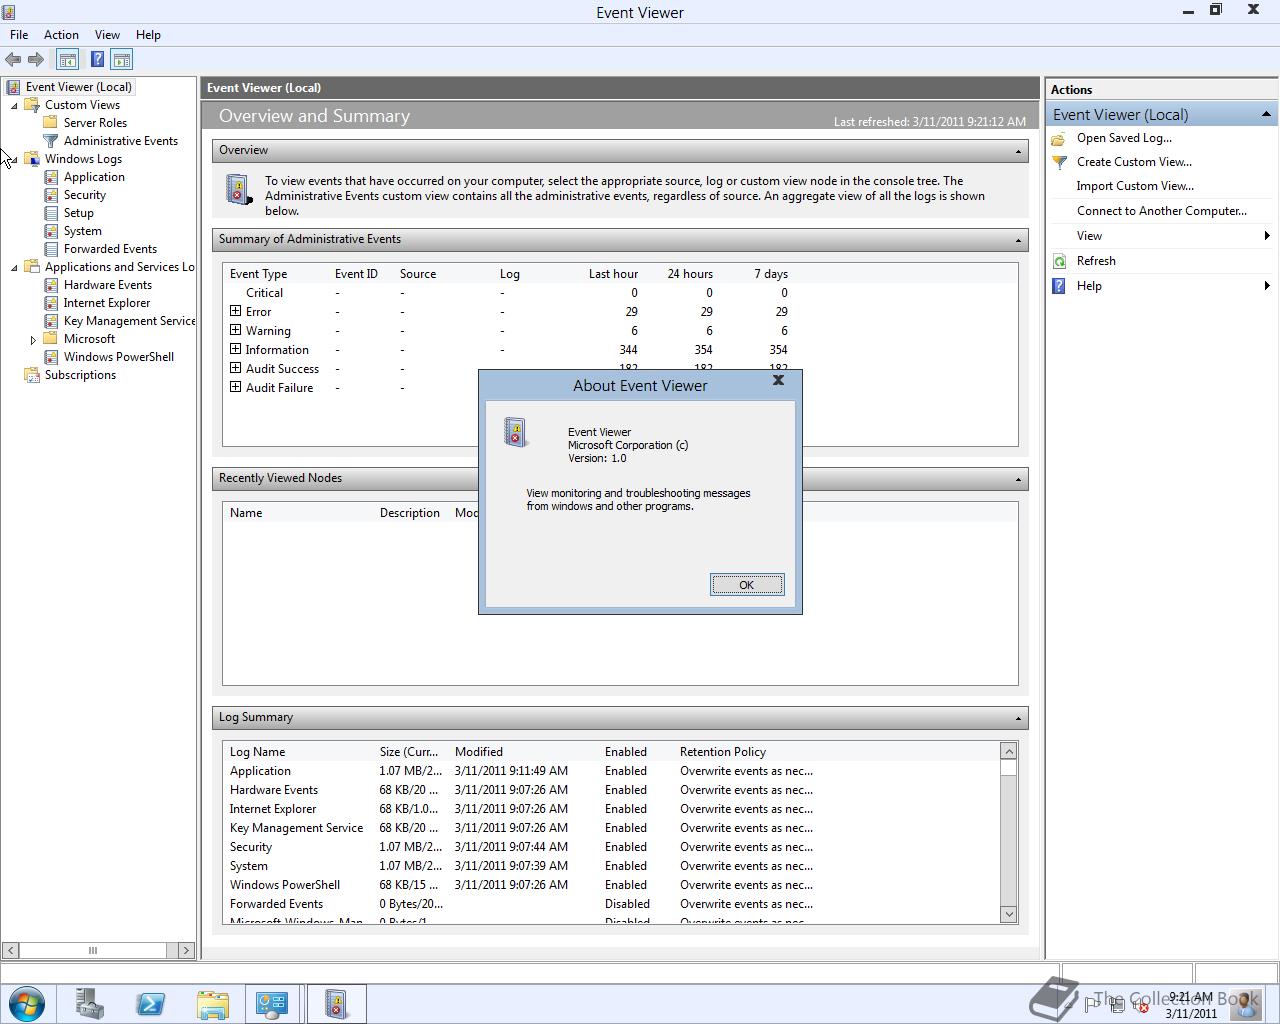Select the Security log icon in tree
This screenshot has width=1280, height=1024.
[51, 195]
